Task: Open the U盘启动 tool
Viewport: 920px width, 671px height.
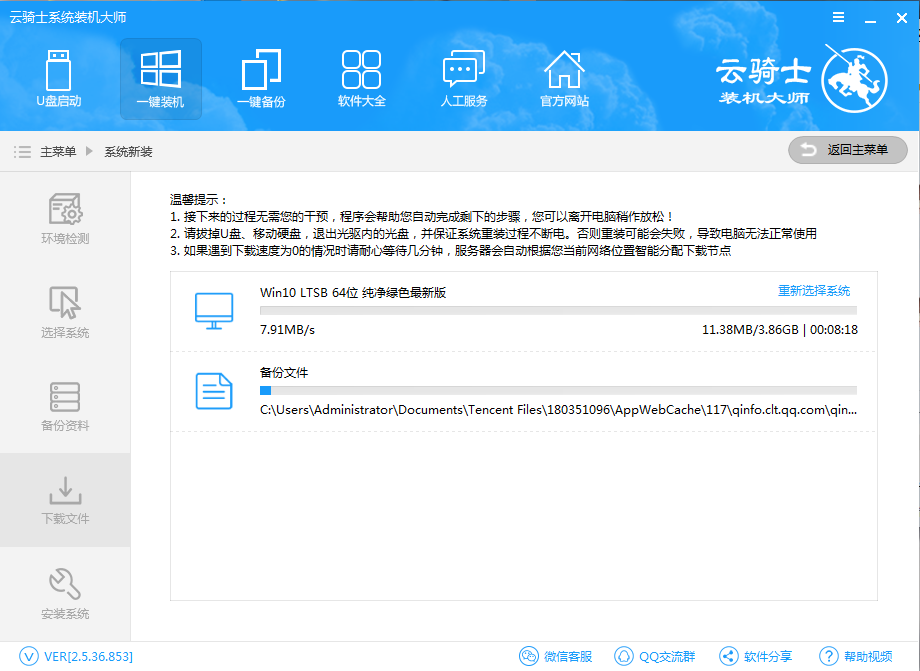Action: [59, 79]
